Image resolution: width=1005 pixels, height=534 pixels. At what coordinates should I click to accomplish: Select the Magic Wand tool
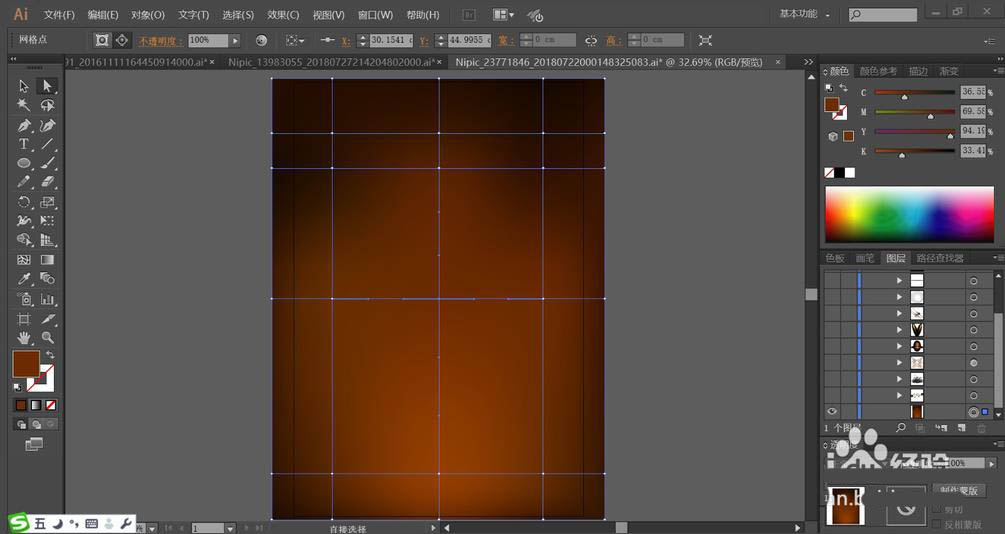pyautogui.click(x=24, y=105)
